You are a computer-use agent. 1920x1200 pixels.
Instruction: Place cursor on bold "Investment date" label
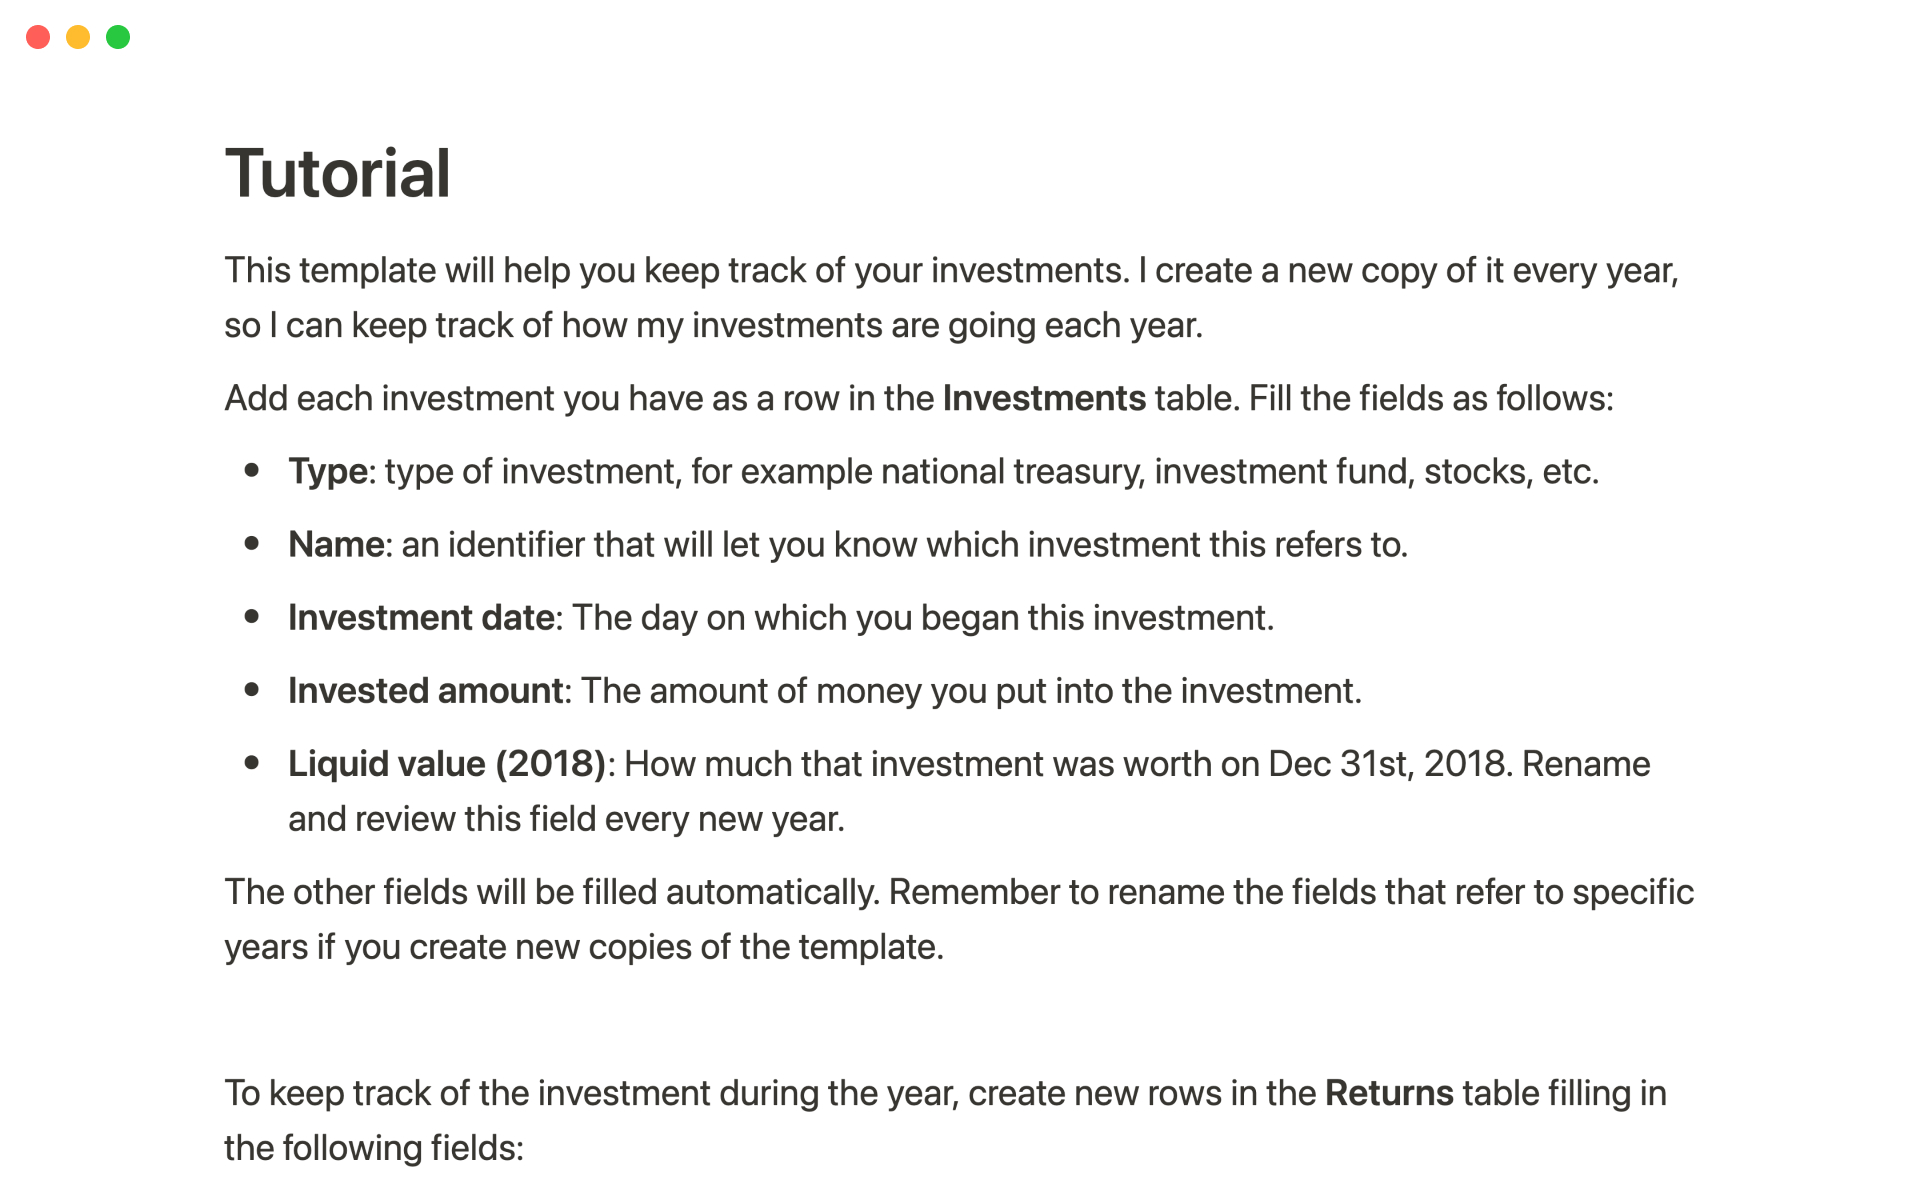(x=421, y=618)
